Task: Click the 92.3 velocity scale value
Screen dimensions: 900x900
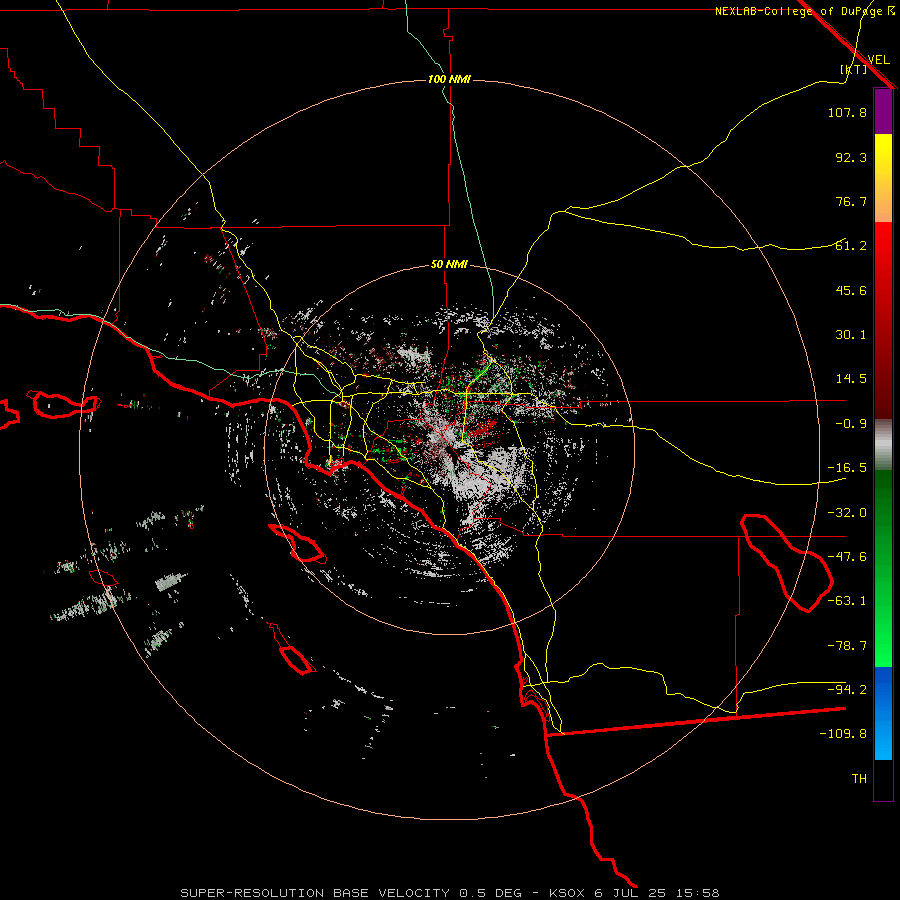Action: pos(851,157)
